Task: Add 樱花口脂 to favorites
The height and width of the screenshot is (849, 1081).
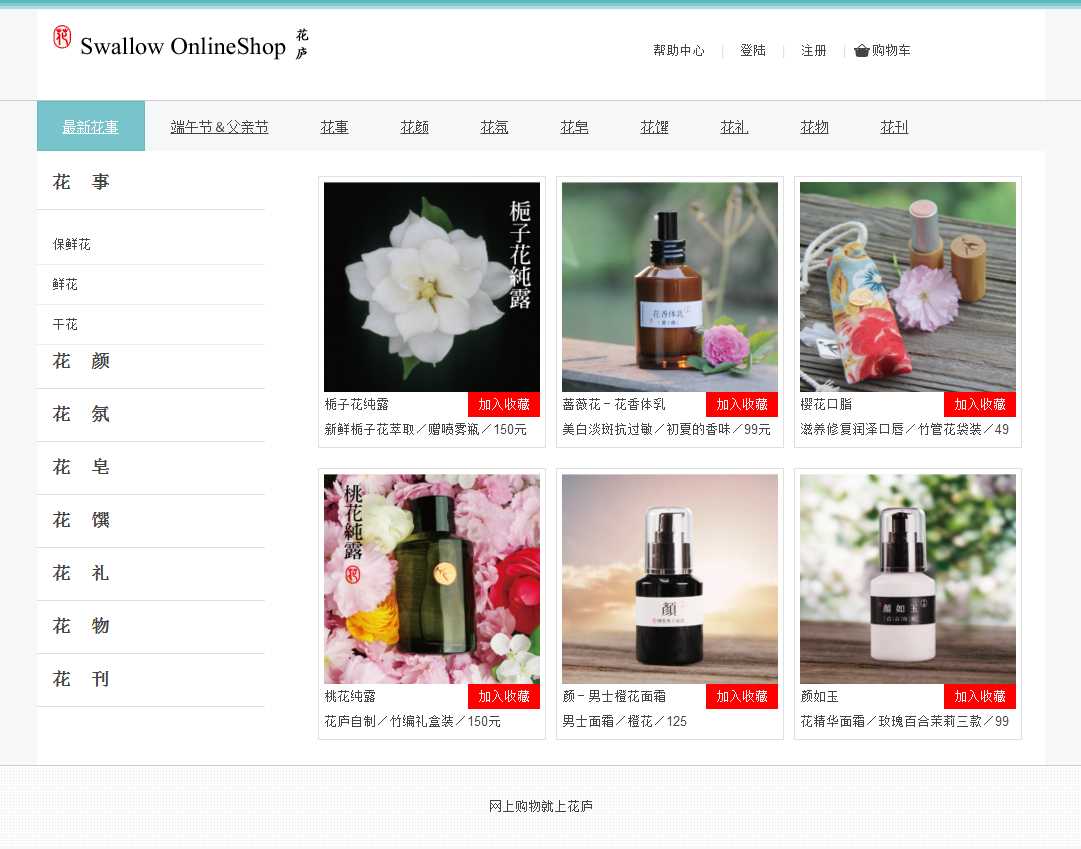Action: click(x=979, y=405)
